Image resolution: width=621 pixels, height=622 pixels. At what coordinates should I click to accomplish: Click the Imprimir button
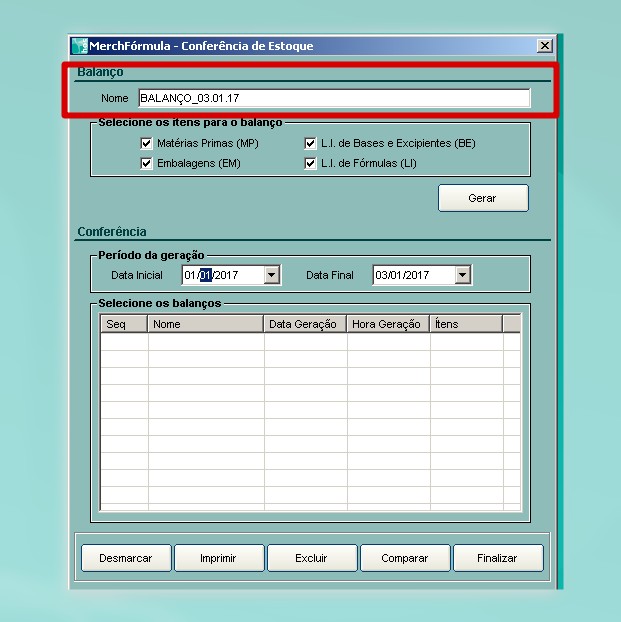(219, 558)
